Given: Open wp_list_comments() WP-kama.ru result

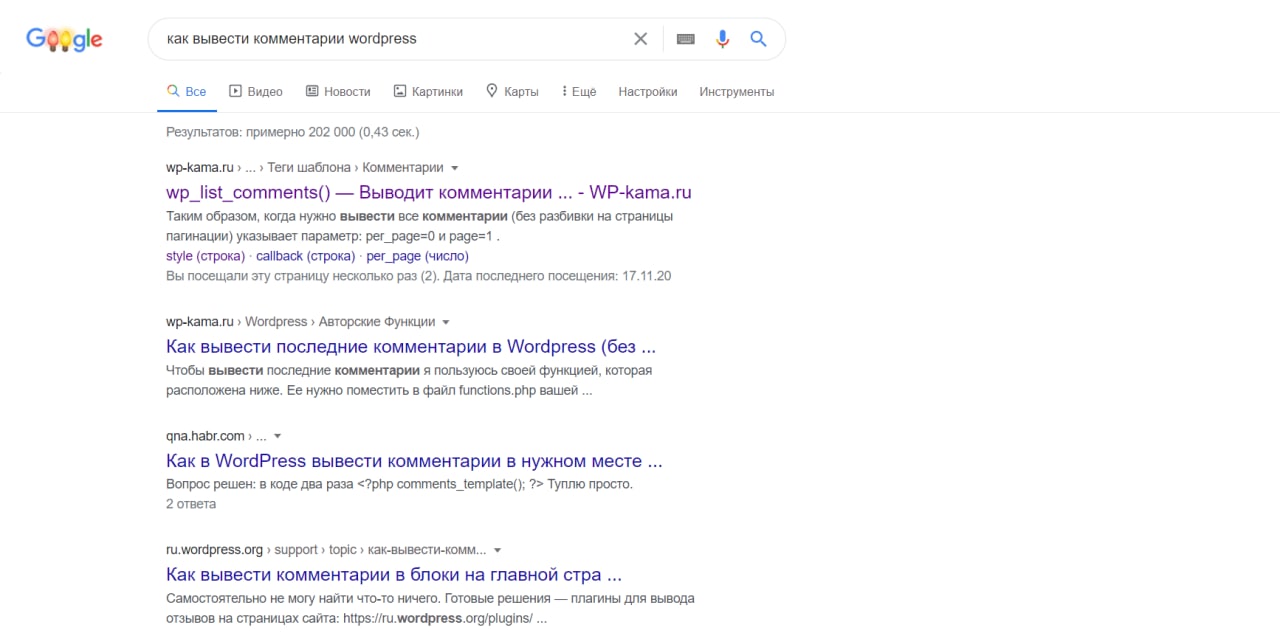Looking at the screenshot, I should tap(429, 193).
